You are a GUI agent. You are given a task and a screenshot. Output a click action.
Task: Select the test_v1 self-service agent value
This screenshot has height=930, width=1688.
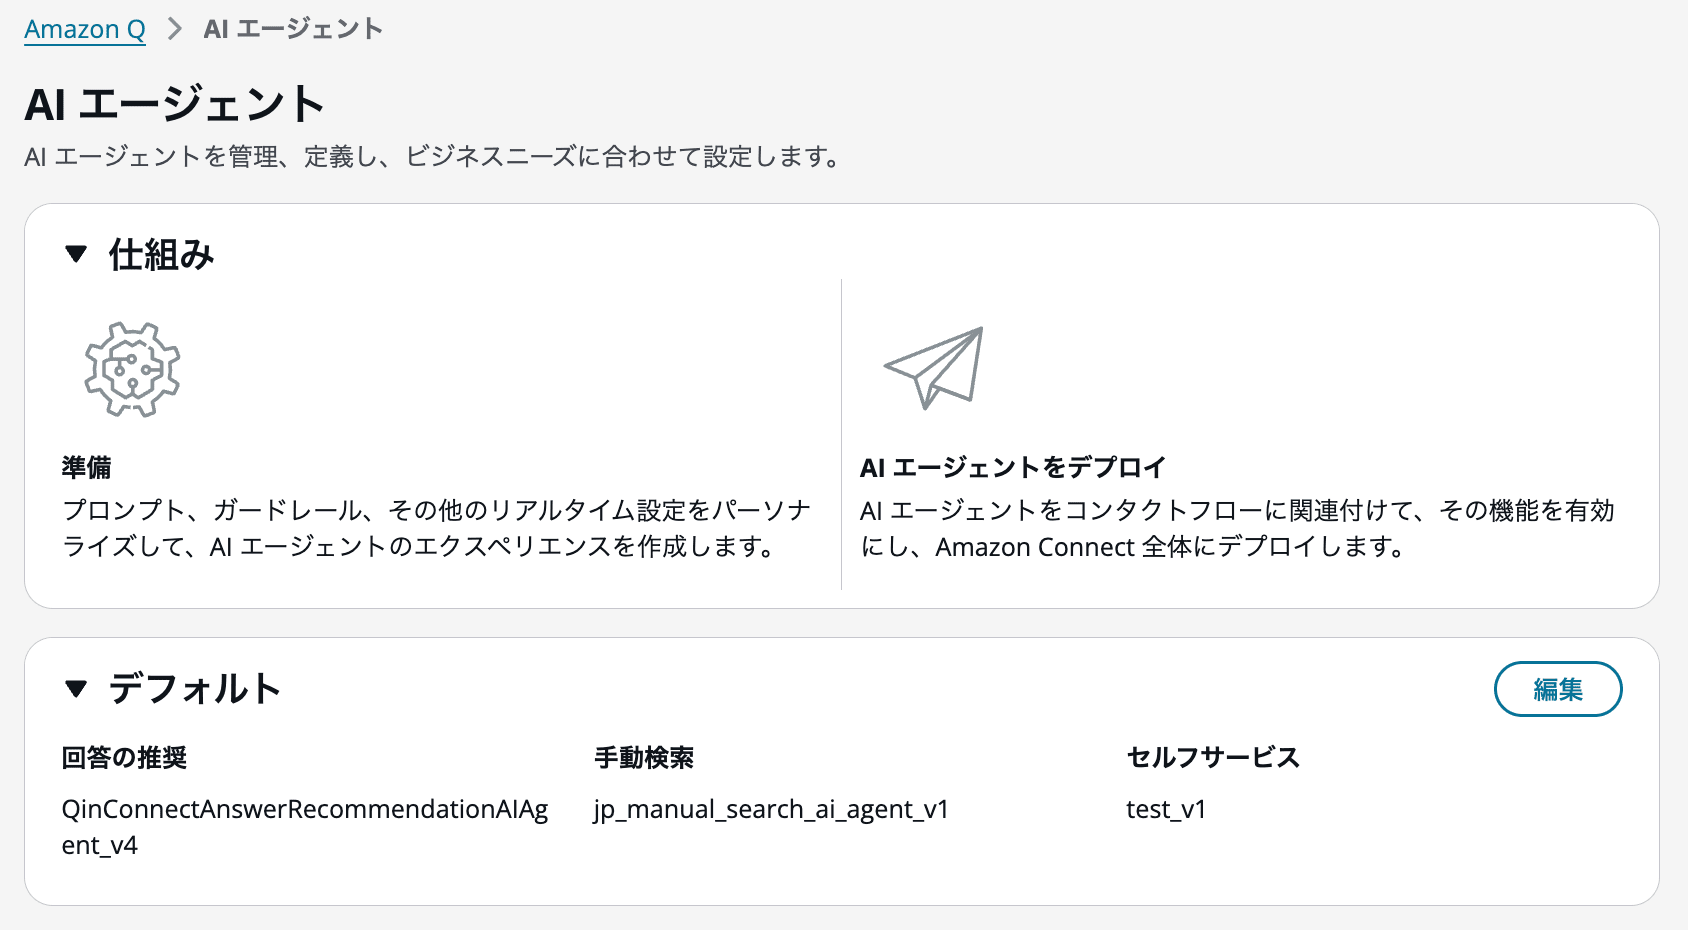point(1166,809)
